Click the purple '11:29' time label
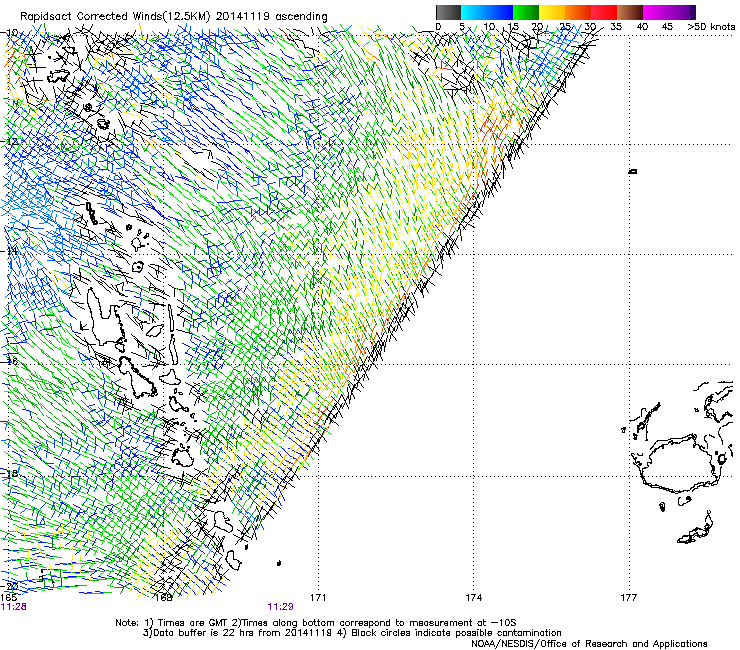The height and width of the screenshot is (650, 740). pos(280,607)
